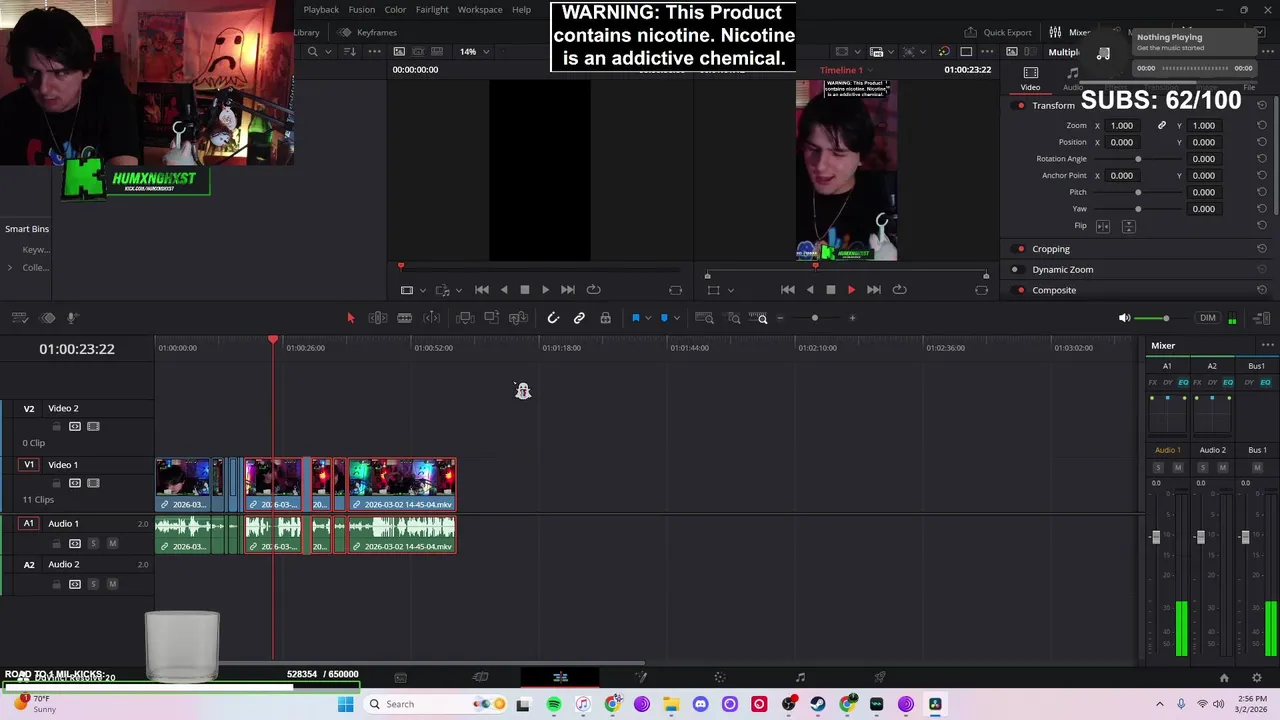Toggle loop in the timeline viewer
The width and height of the screenshot is (1280, 720).
[x=899, y=290]
